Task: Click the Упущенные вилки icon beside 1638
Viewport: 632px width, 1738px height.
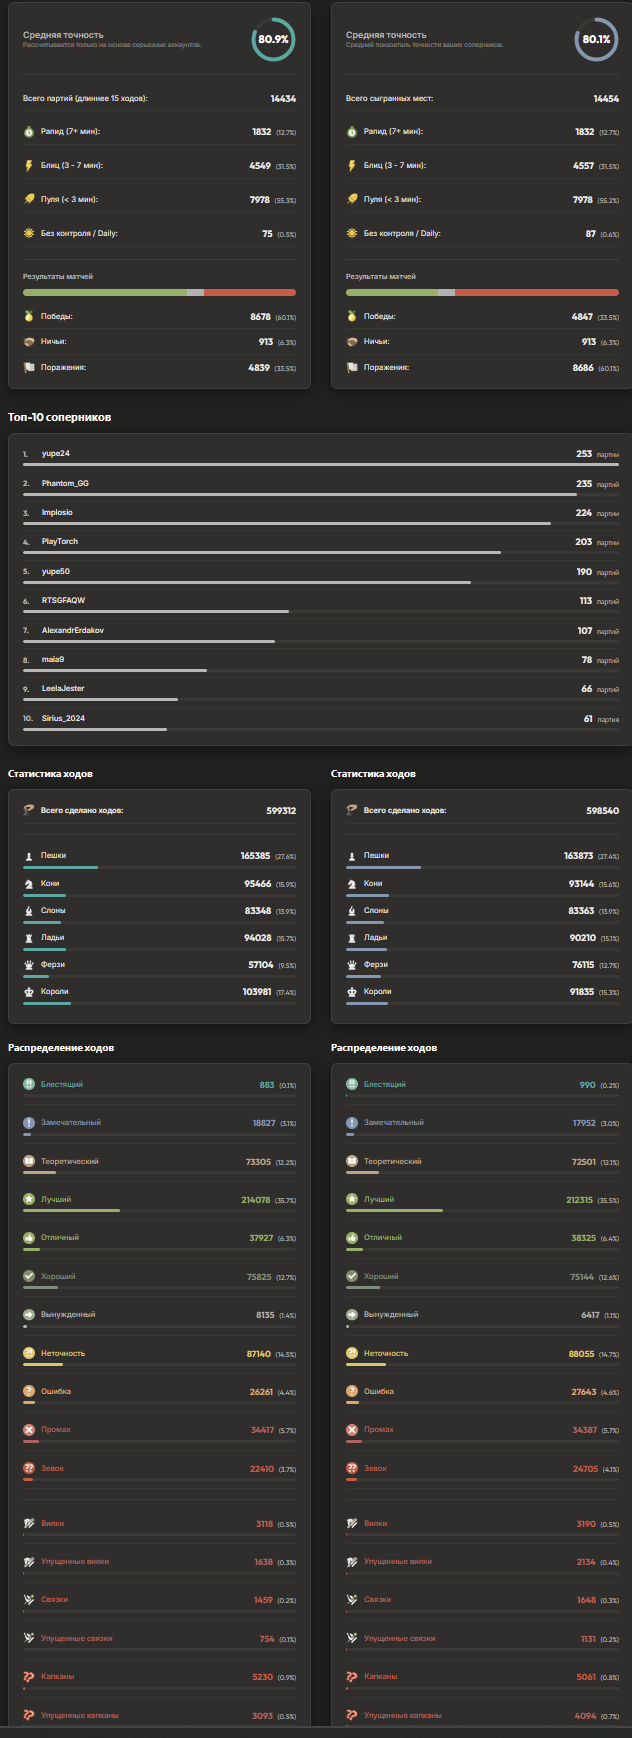Action: [x=29, y=1562]
